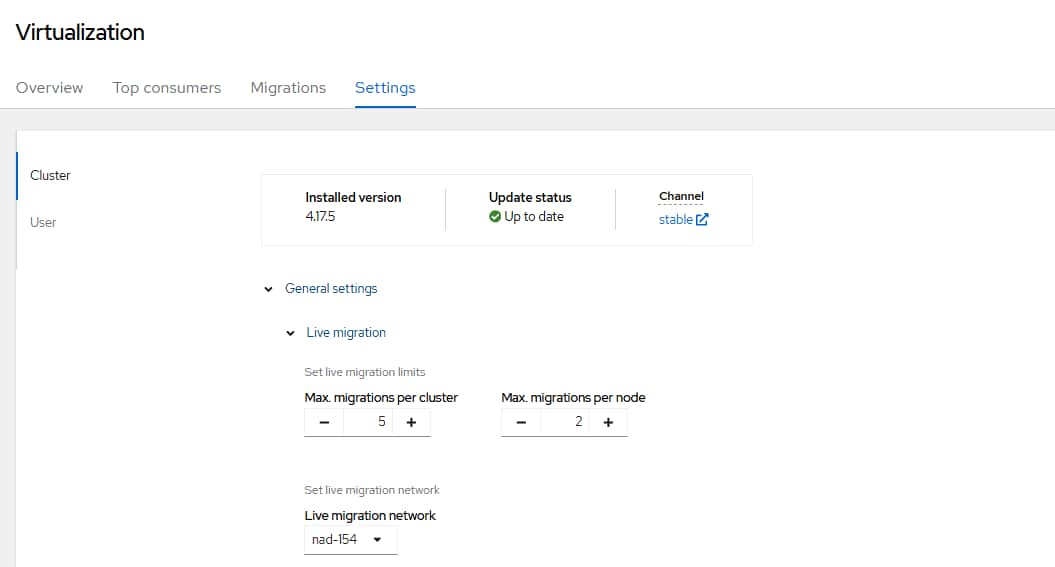Collapse General settings chevron
Image resolution: width=1055 pixels, height=567 pixels.
coord(268,289)
